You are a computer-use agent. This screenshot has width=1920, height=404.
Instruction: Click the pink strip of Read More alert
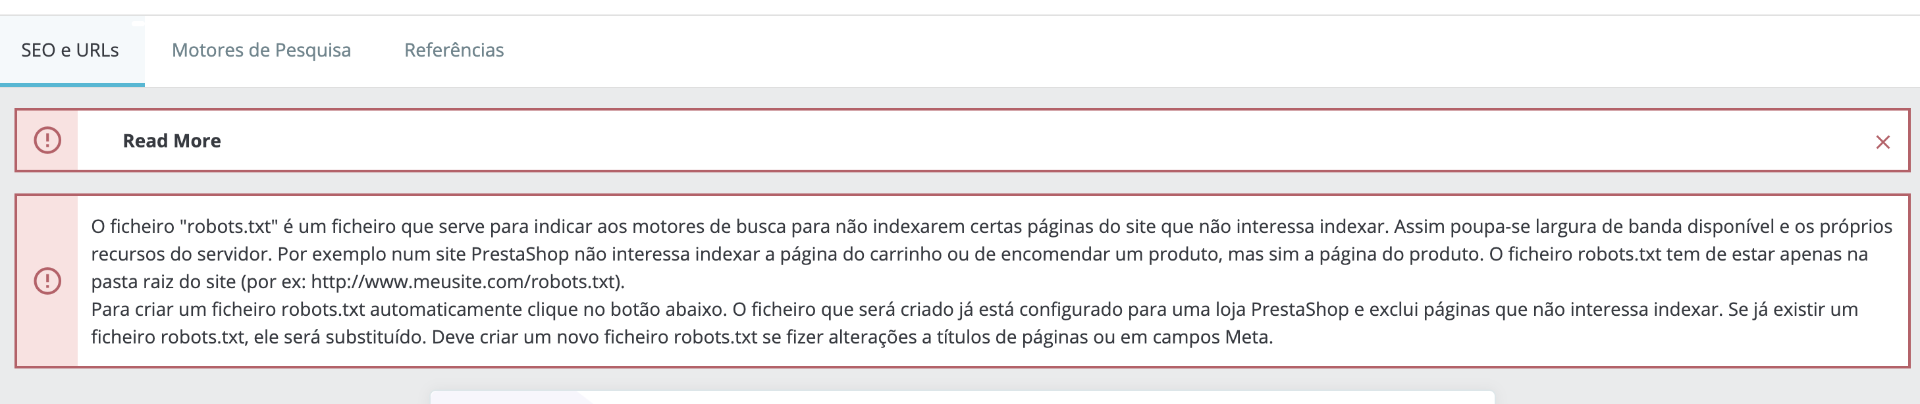(47, 140)
